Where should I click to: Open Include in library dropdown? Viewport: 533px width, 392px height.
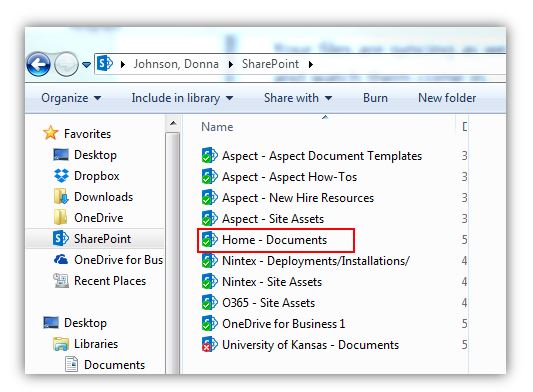tap(182, 98)
